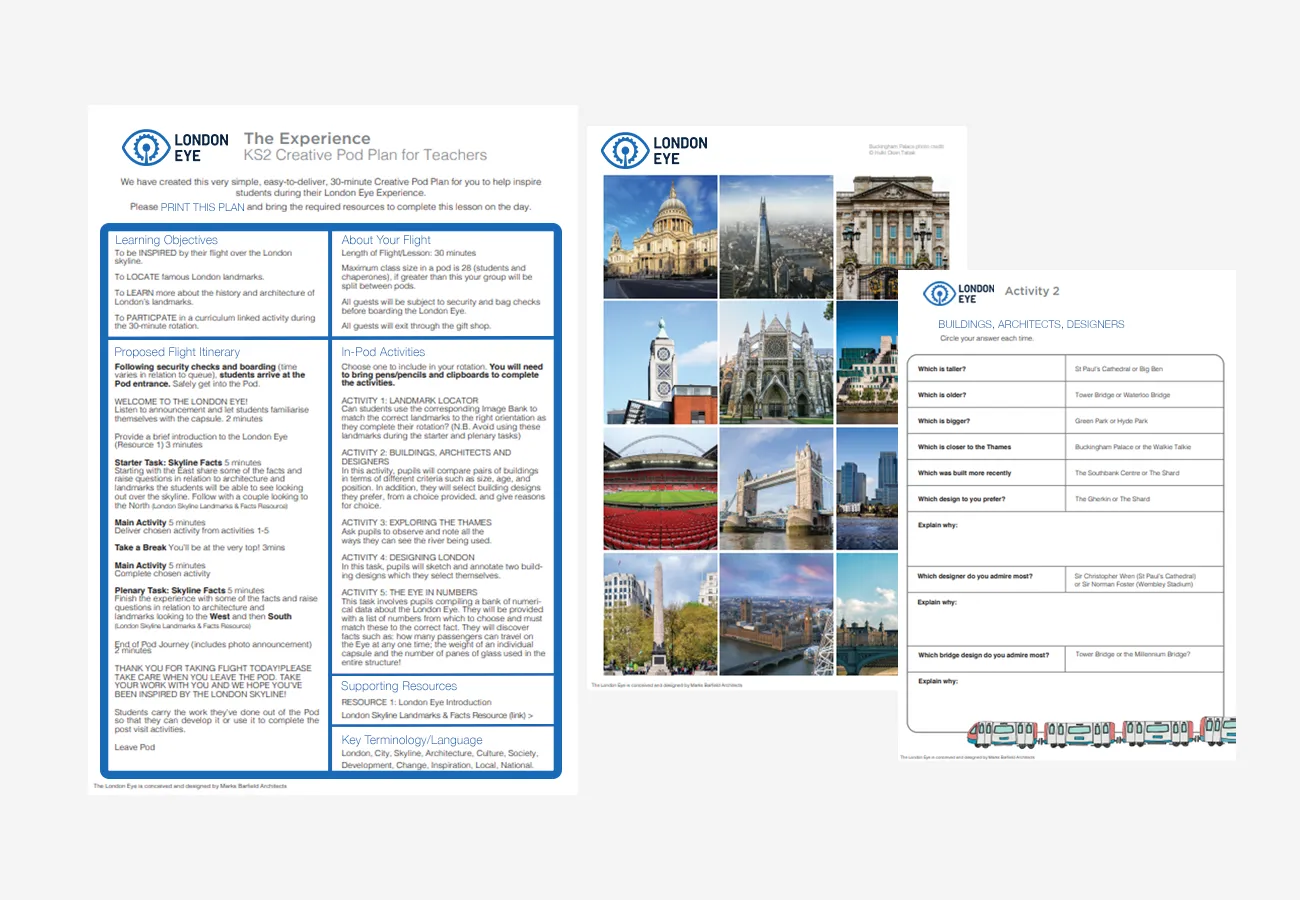This screenshot has width=1300, height=900.
Task: Click 'Leave Pod' at the itinerary end
Action: click(135, 747)
